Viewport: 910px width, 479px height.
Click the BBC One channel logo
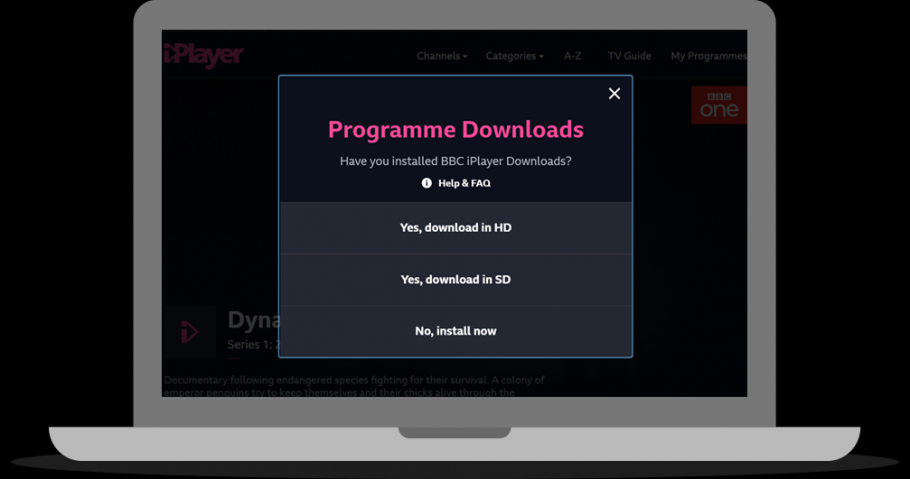point(718,105)
